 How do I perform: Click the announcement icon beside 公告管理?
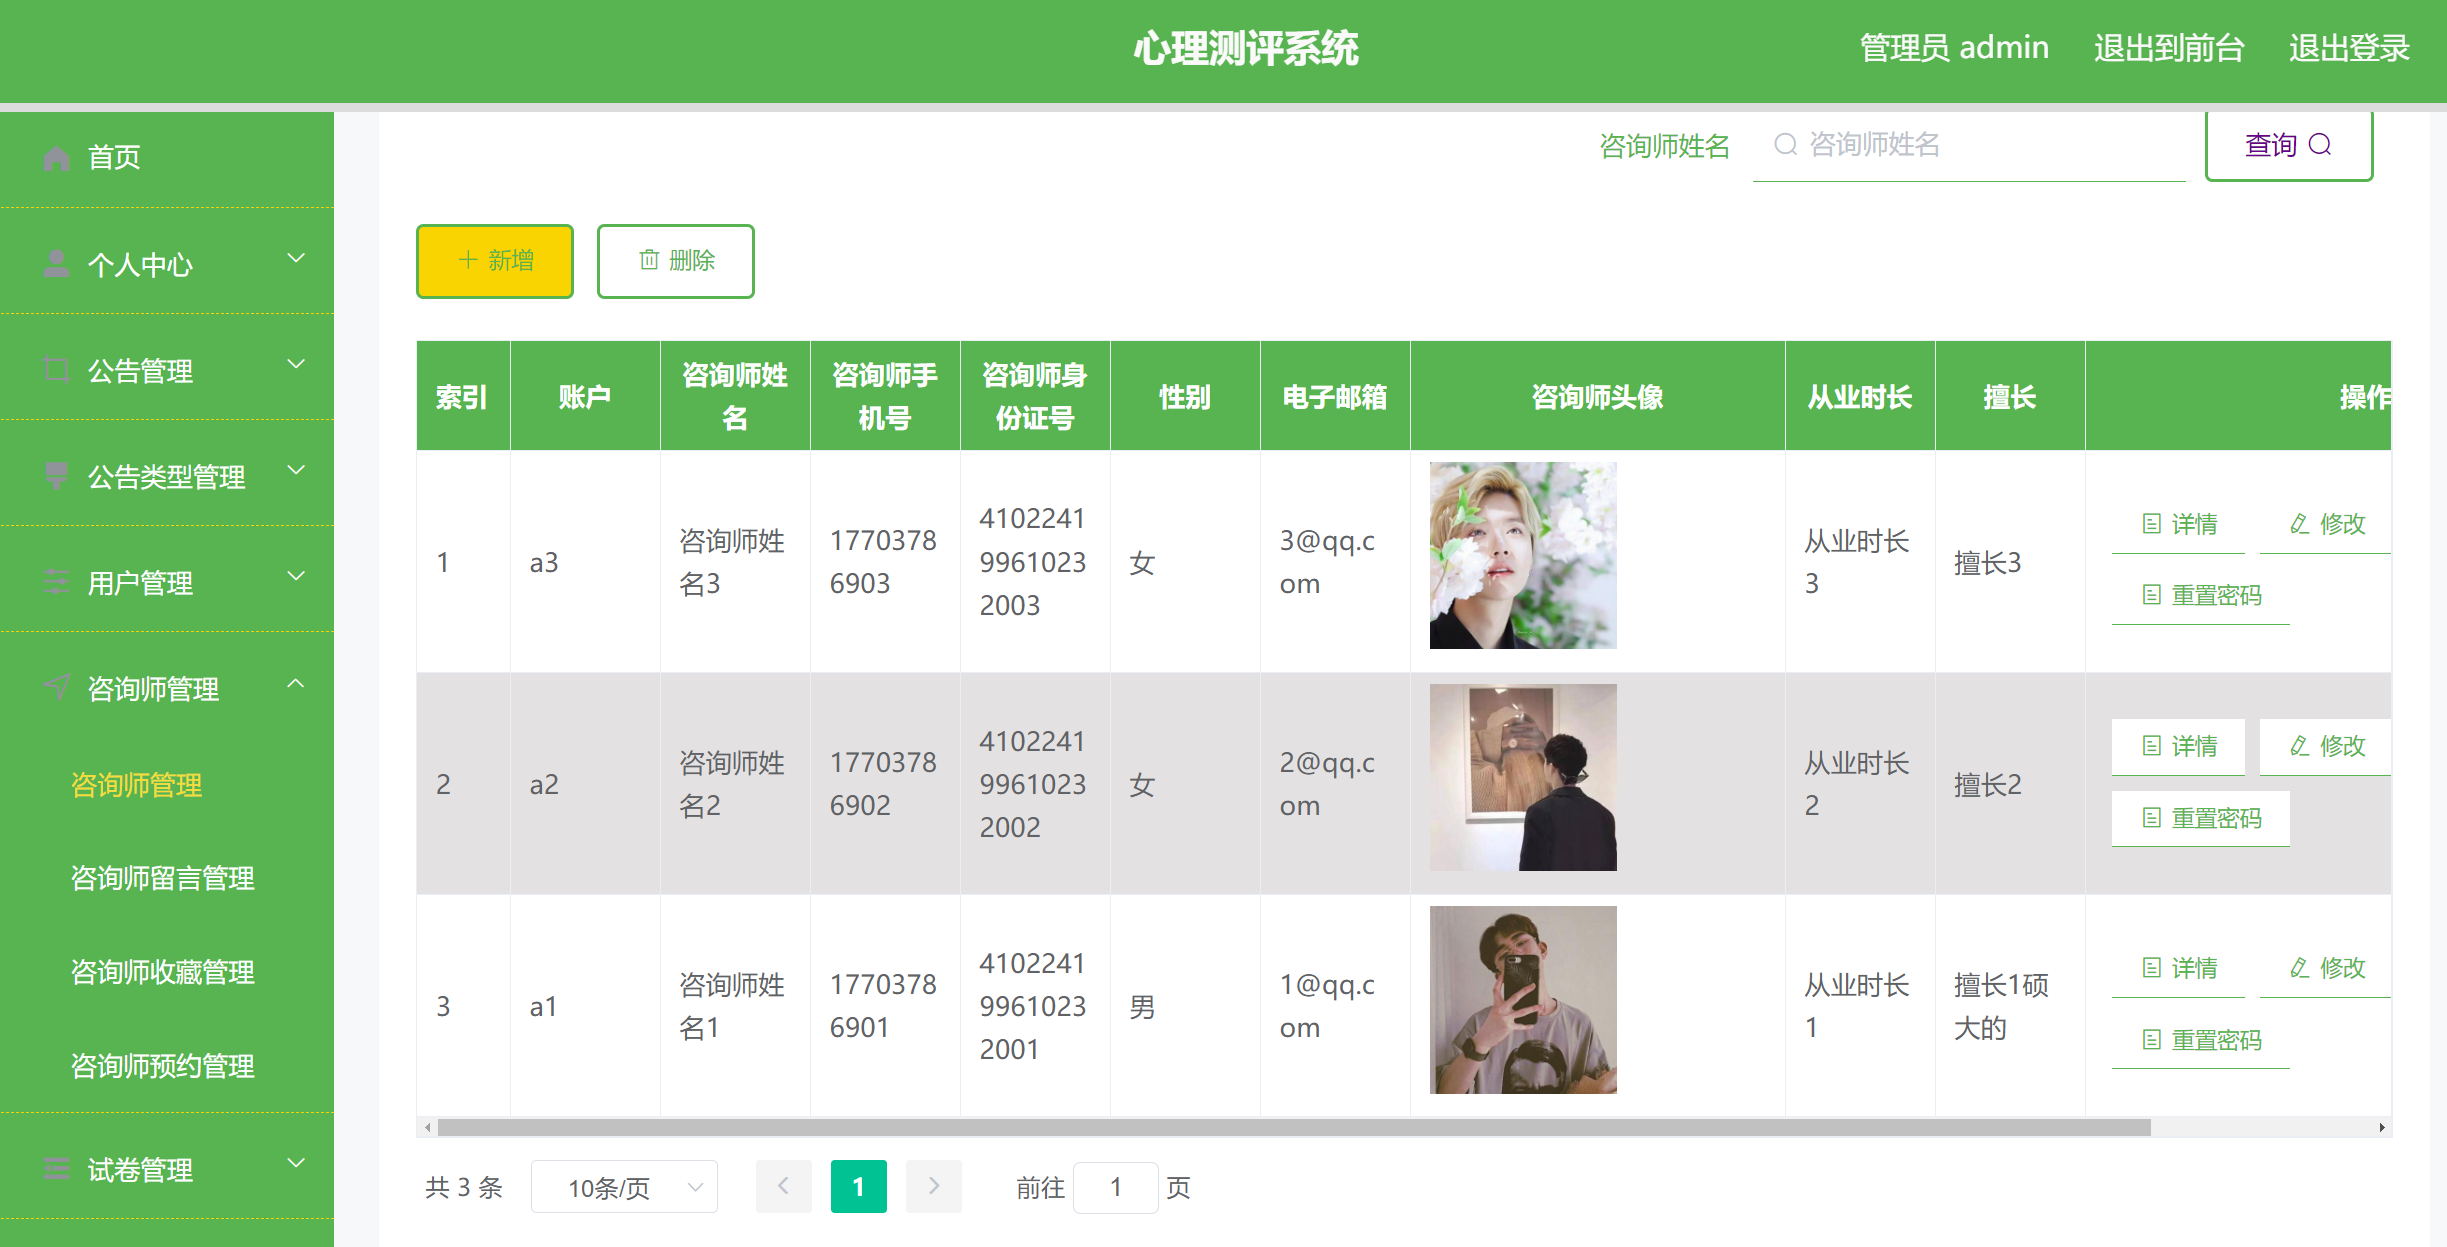point(55,369)
